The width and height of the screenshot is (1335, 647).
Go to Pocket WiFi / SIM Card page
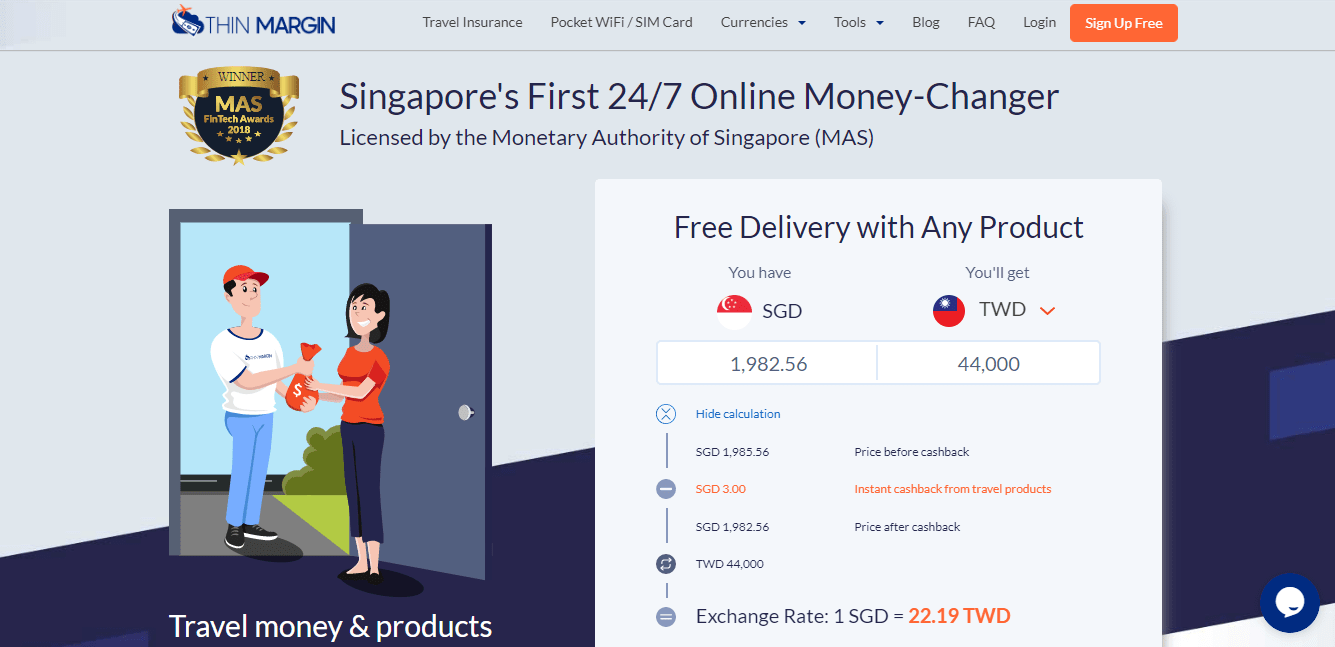pyautogui.click(x=621, y=22)
